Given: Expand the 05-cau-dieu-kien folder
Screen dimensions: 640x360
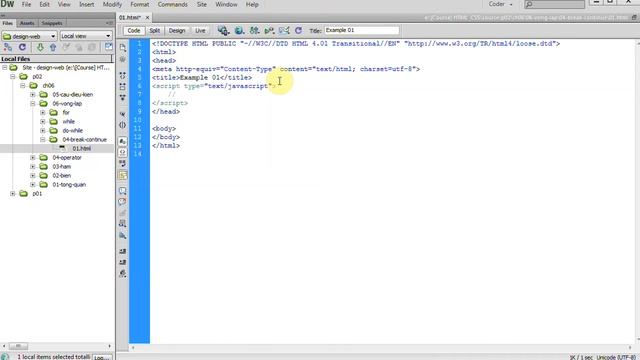Looking at the screenshot, I should (x=33, y=94).
